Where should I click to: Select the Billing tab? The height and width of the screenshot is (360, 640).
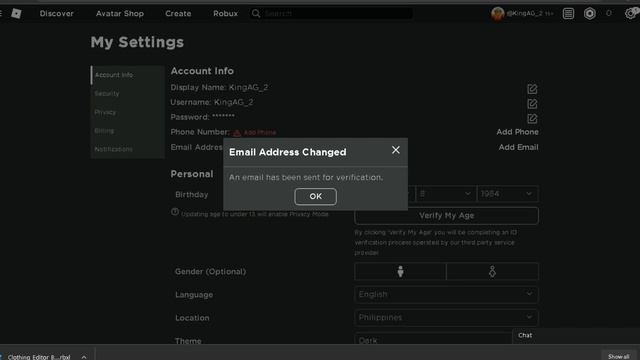point(128,131)
